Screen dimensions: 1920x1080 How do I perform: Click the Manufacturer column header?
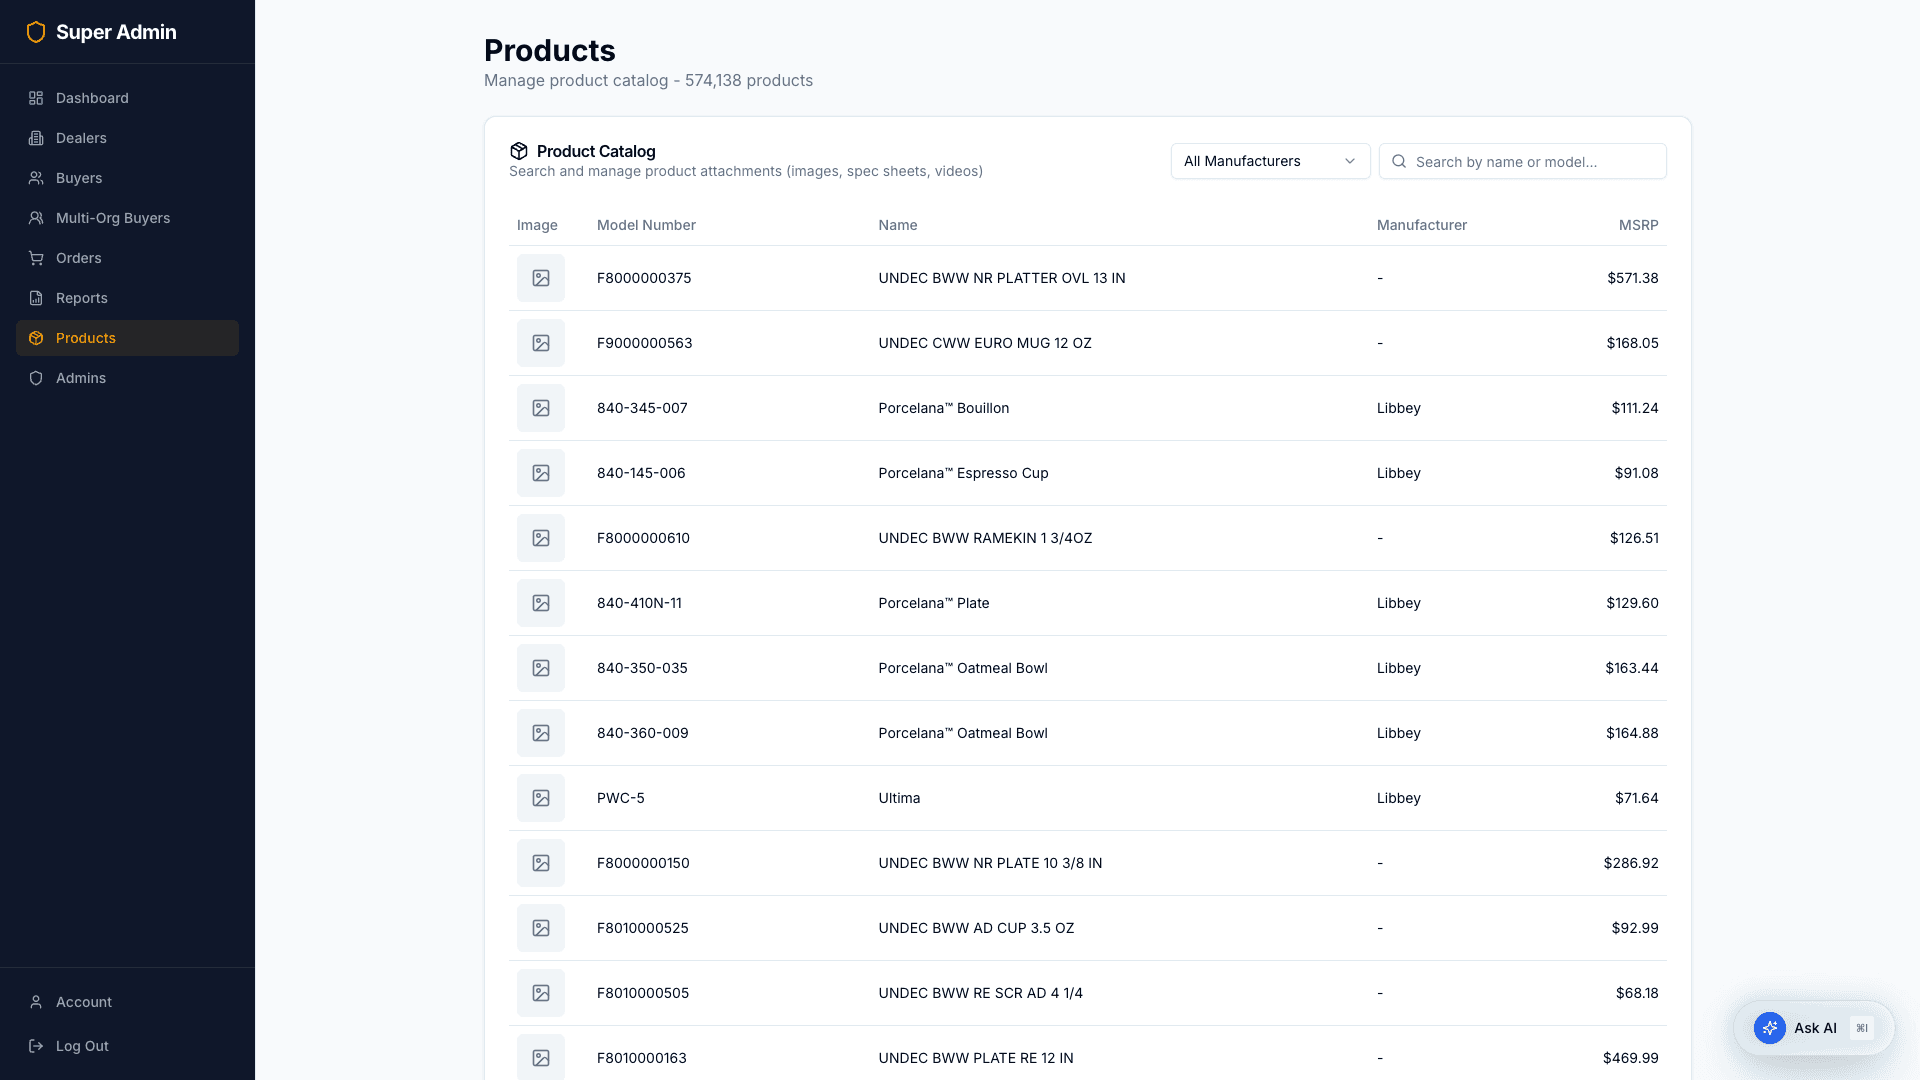[1421, 225]
